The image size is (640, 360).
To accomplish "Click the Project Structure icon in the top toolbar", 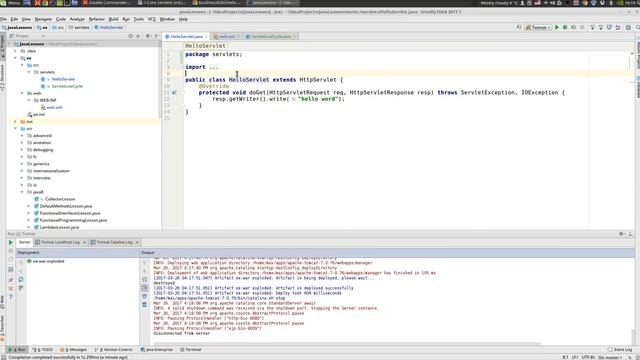I will 628,27.
